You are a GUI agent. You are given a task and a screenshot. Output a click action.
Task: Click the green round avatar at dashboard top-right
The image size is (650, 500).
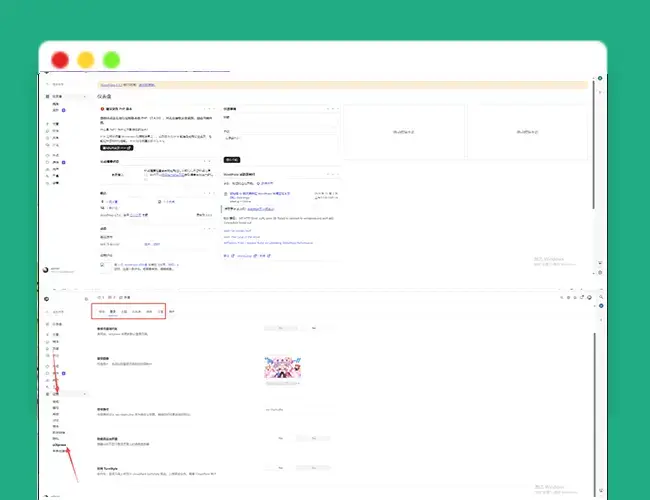[600, 77]
